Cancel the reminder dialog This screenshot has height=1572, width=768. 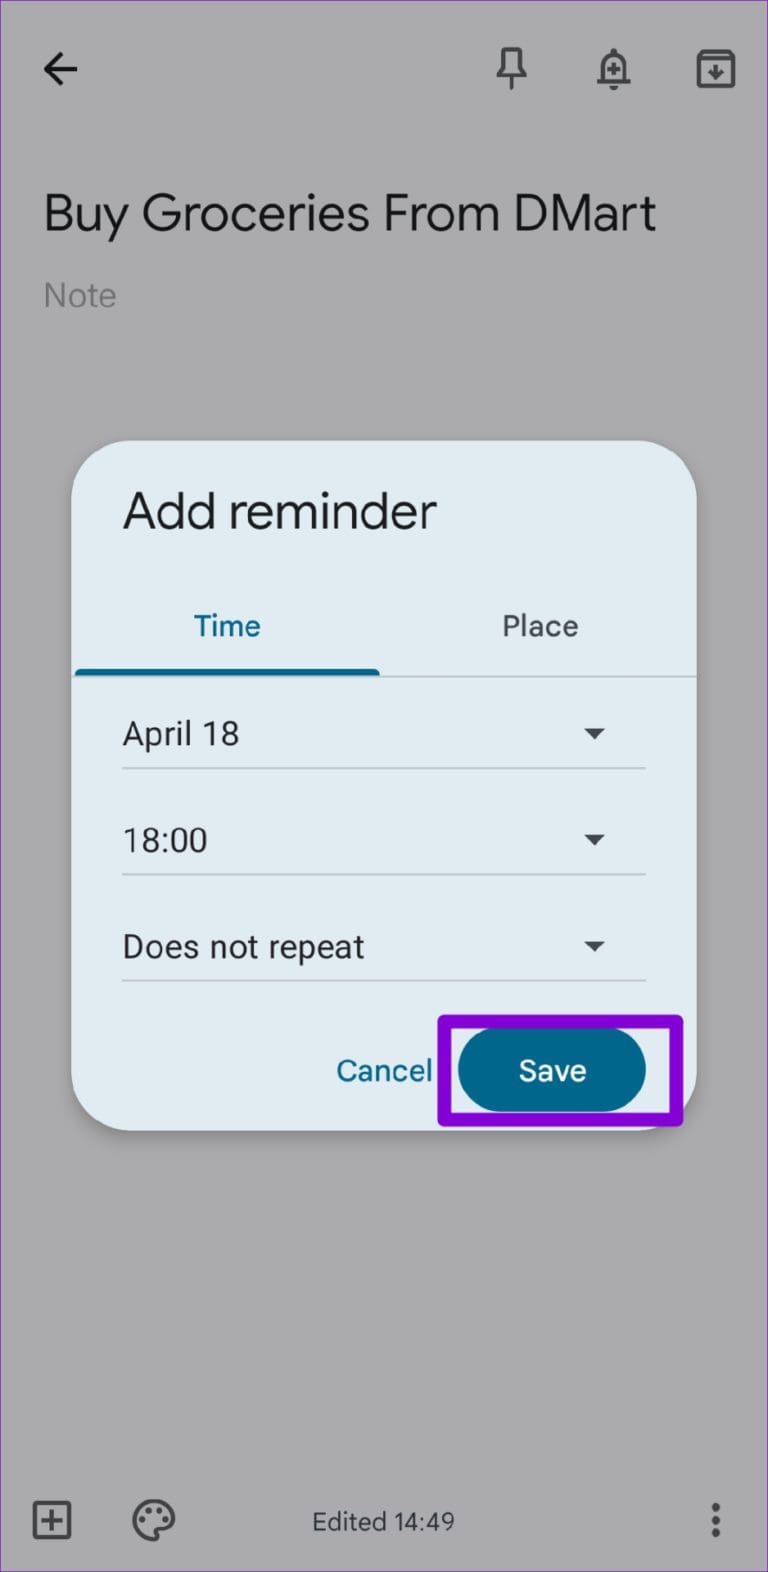(x=384, y=1070)
